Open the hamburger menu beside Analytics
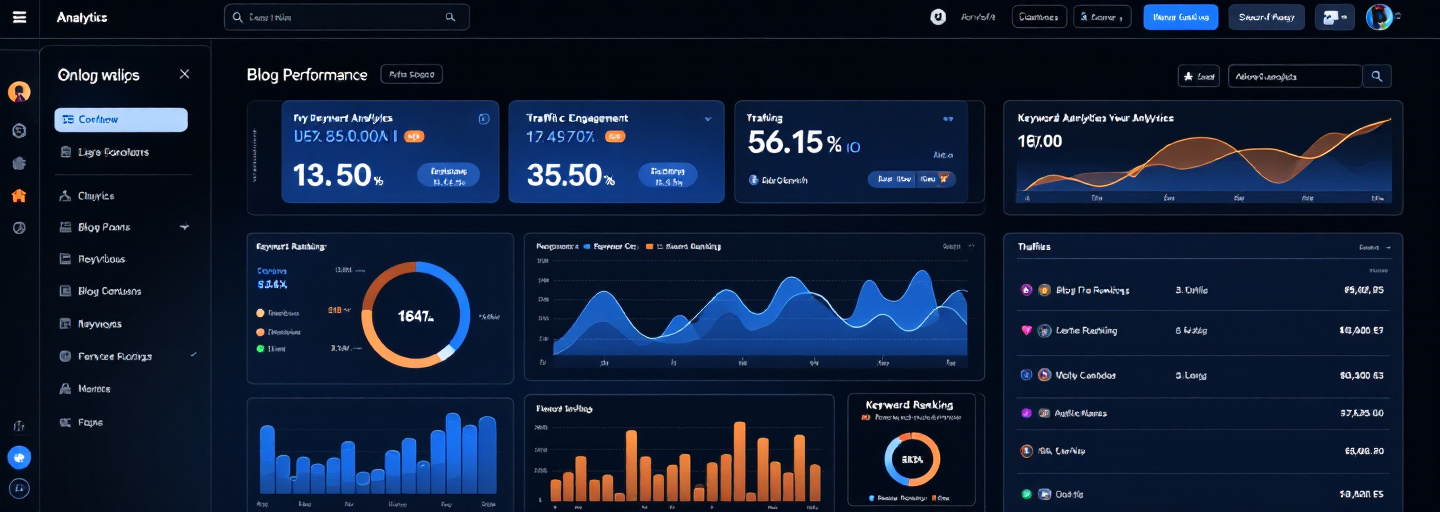1440x512 pixels. click(19, 17)
